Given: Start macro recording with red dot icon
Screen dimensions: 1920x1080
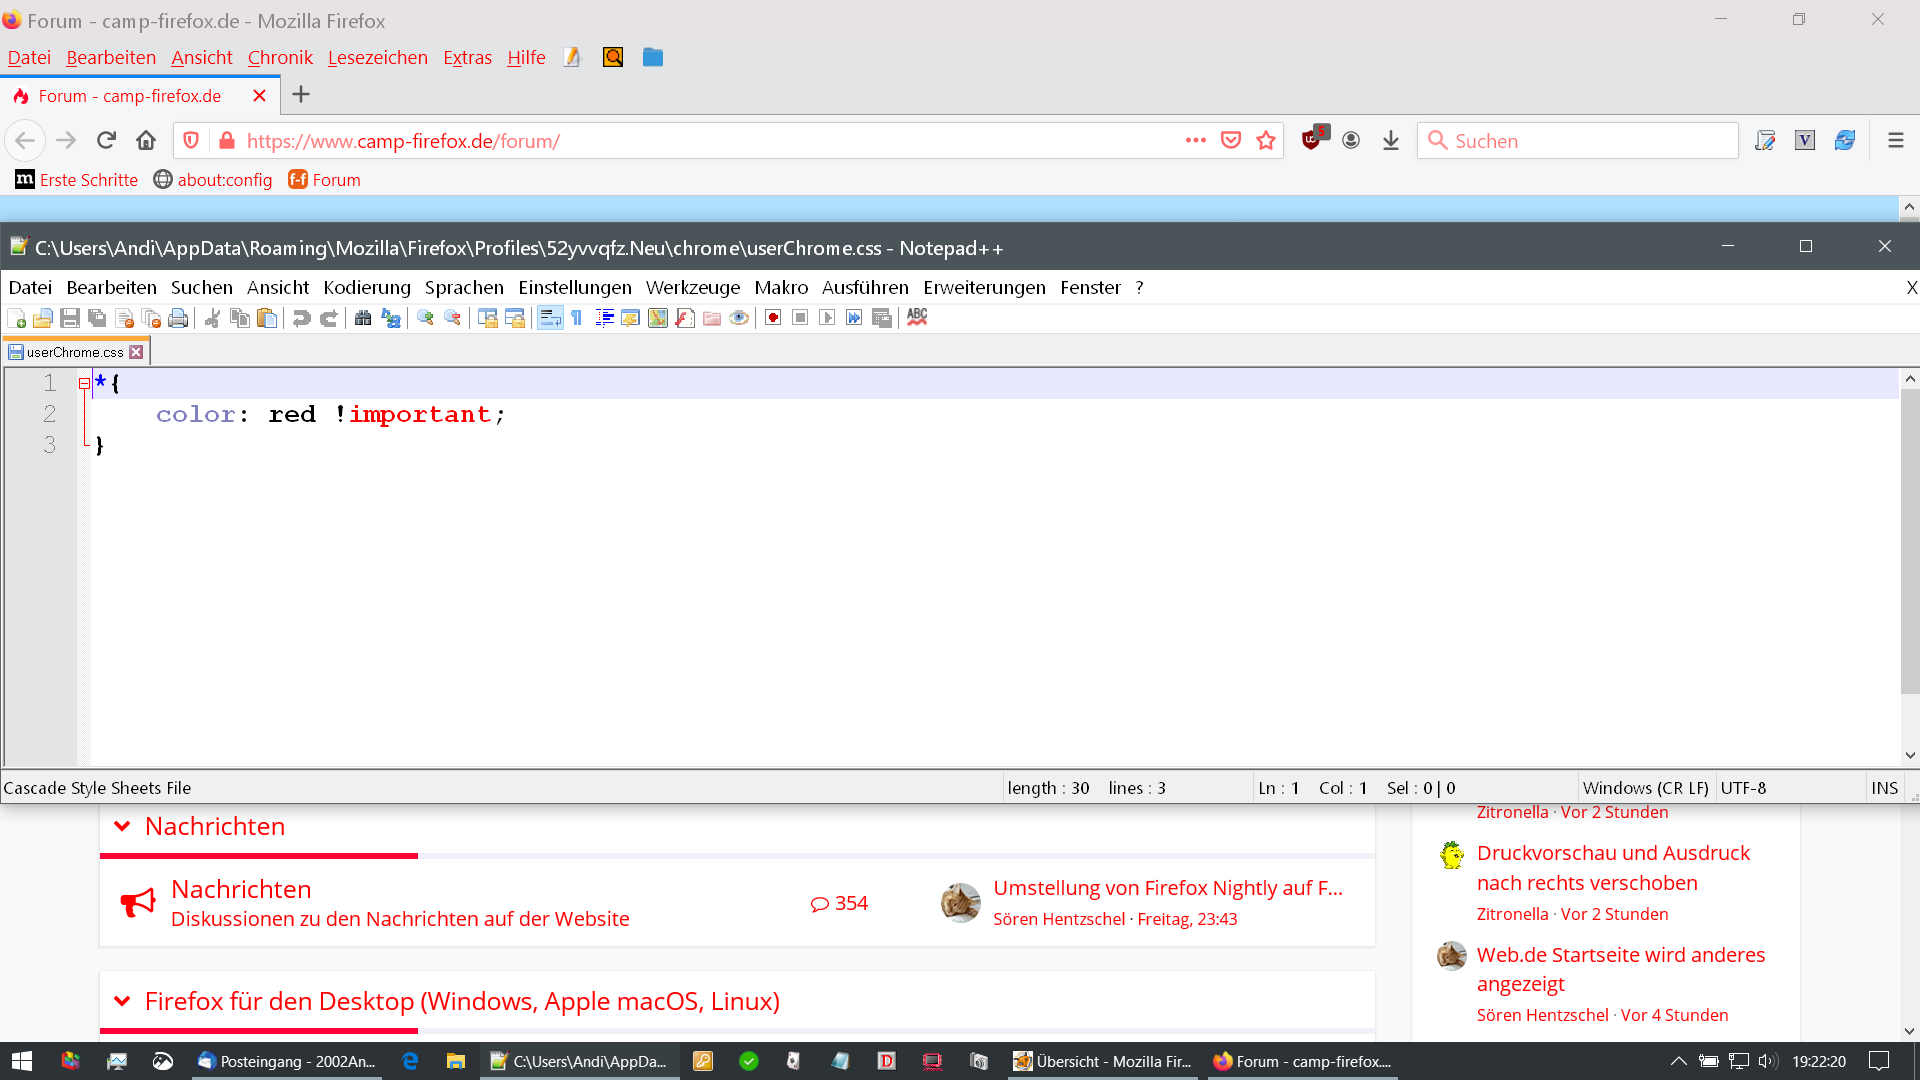Looking at the screenshot, I should tap(773, 318).
